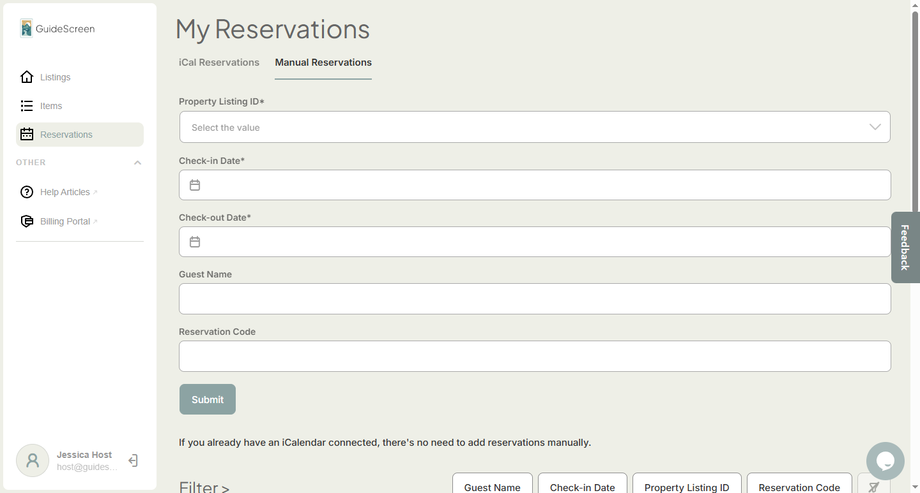Focus the Check-in Date field
The width and height of the screenshot is (920, 493).
pos(535,185)
